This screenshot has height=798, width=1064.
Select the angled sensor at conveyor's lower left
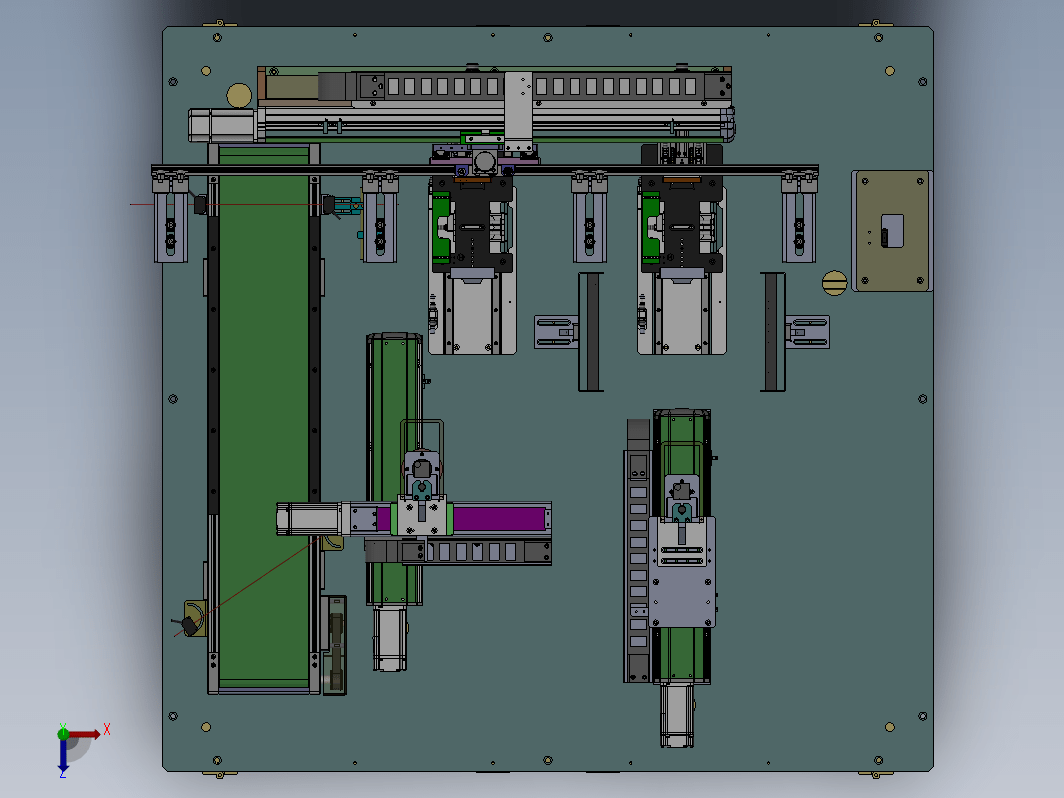189,625
